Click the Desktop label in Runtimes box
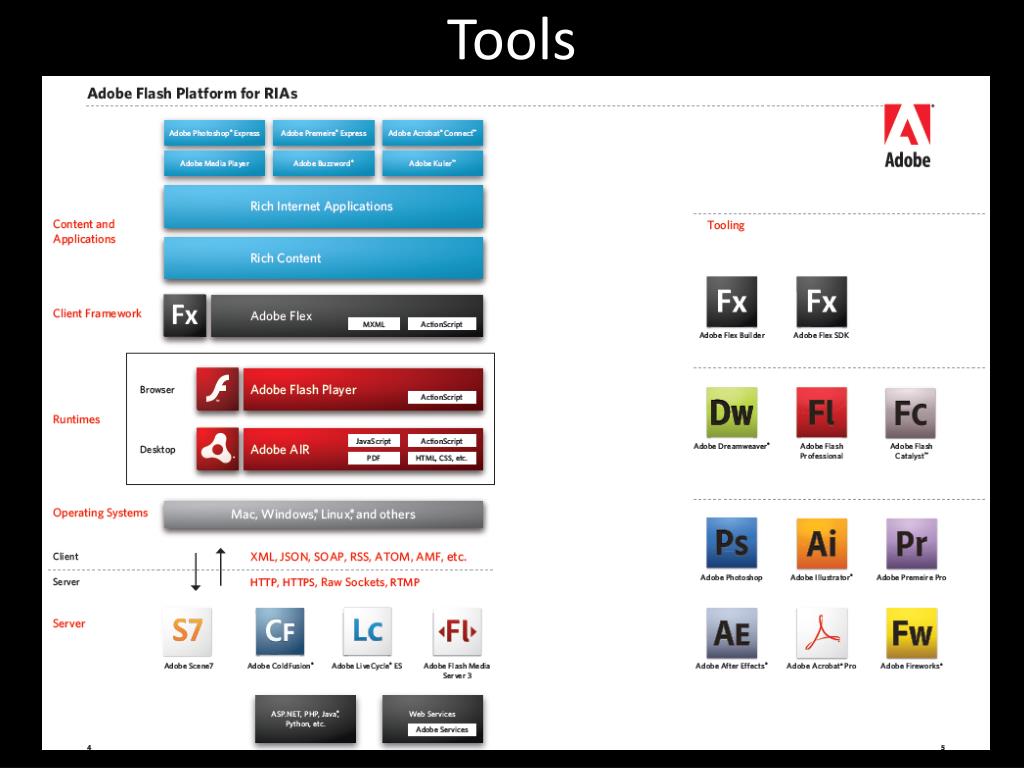The width and height of the screenshot is (1024, 768). pyautogui.click(x=157, y=449)
